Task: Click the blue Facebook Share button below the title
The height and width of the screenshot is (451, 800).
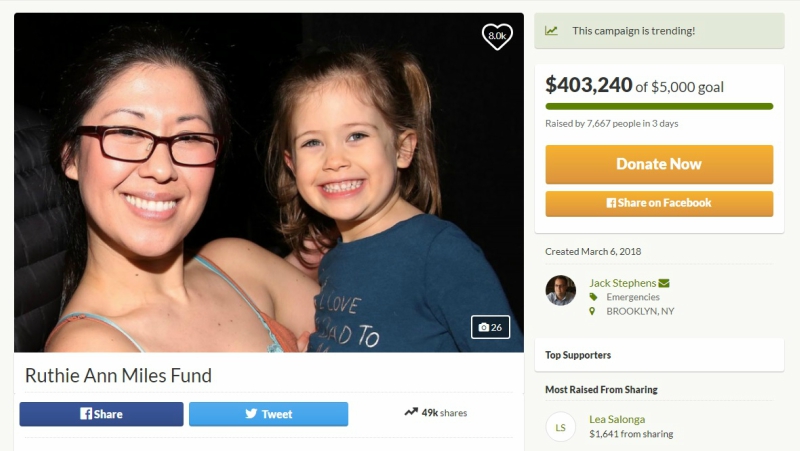Action: point(102,414)
